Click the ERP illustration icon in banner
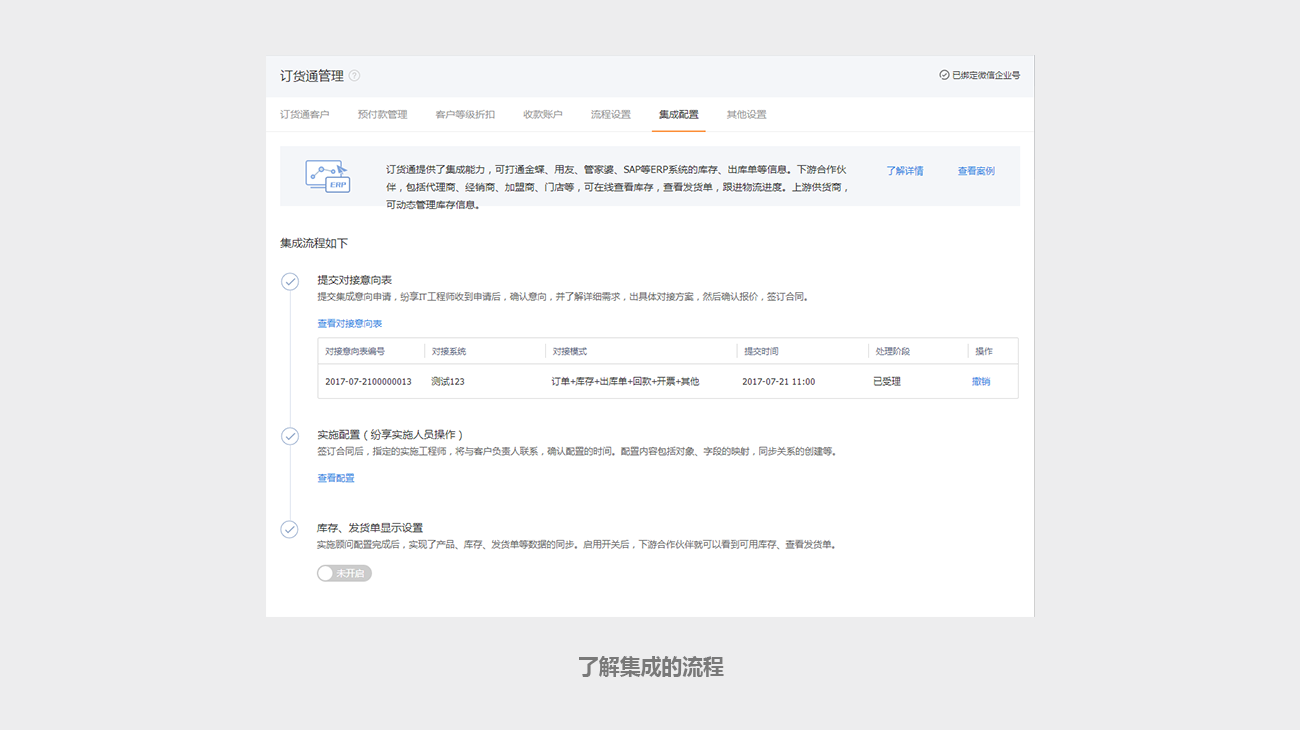1300x730 pixels. [327, 176]
